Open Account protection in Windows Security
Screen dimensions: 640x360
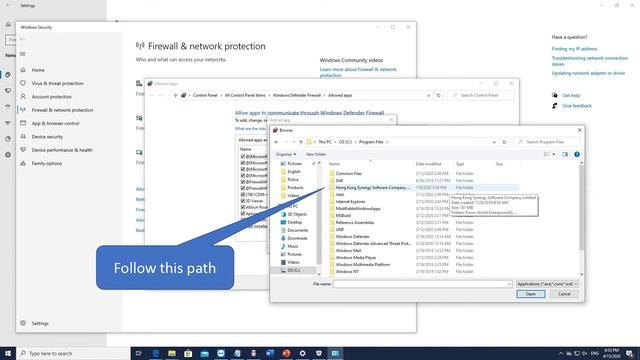point(51,97)
